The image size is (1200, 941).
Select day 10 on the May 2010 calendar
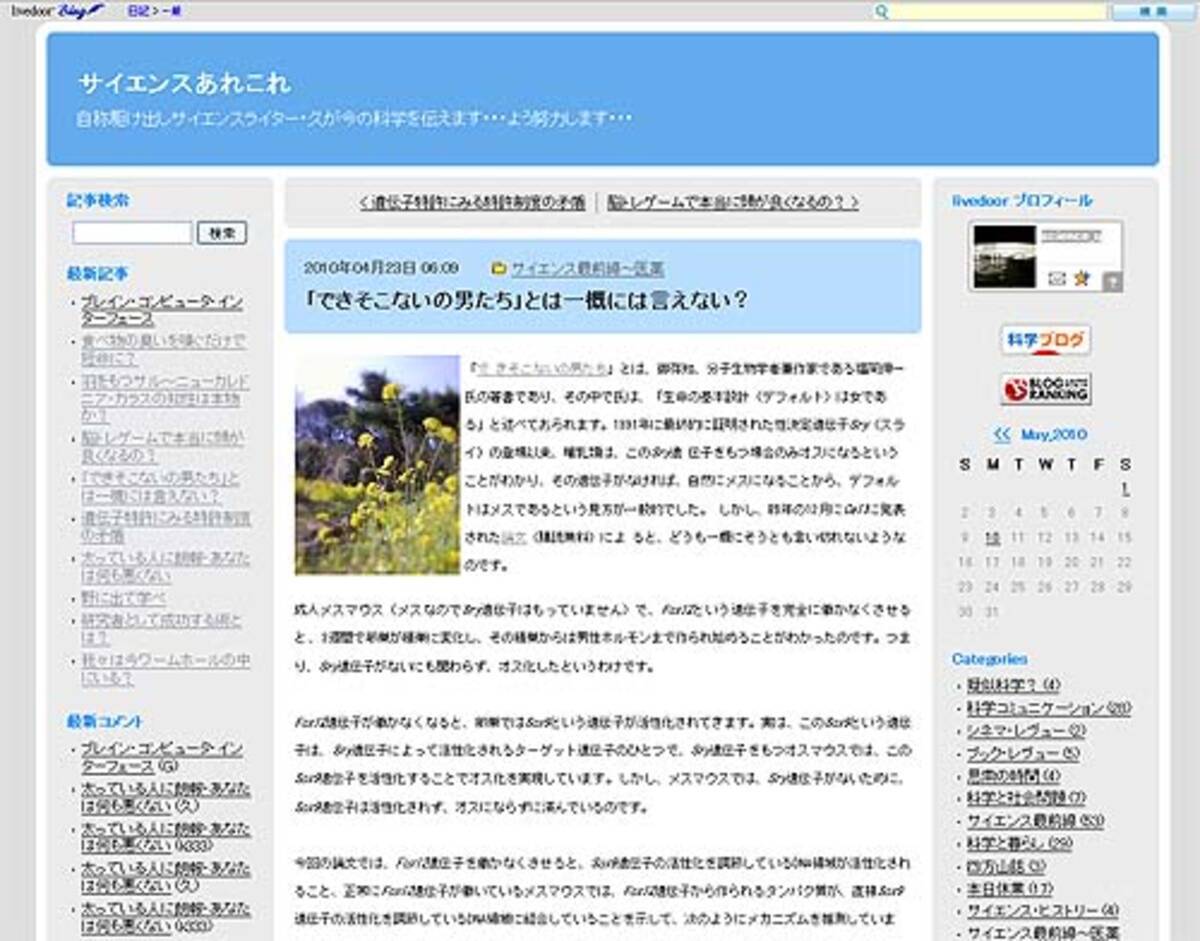[992, 536]
